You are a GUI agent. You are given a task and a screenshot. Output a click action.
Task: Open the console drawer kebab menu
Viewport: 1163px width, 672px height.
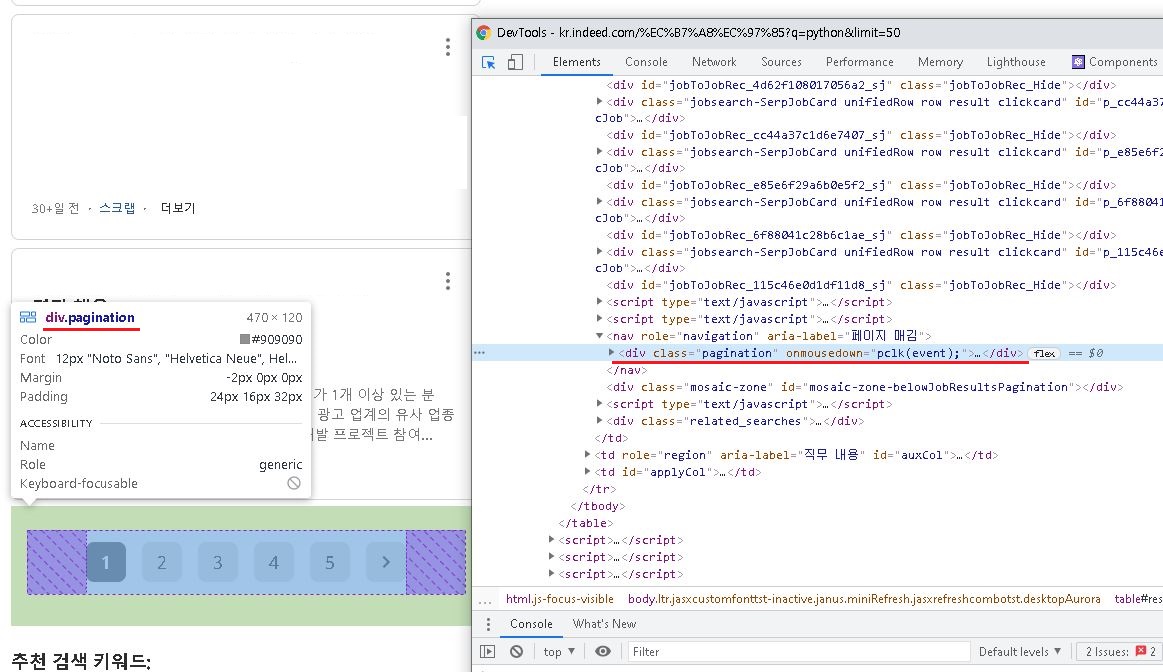(x=488, y=624)
